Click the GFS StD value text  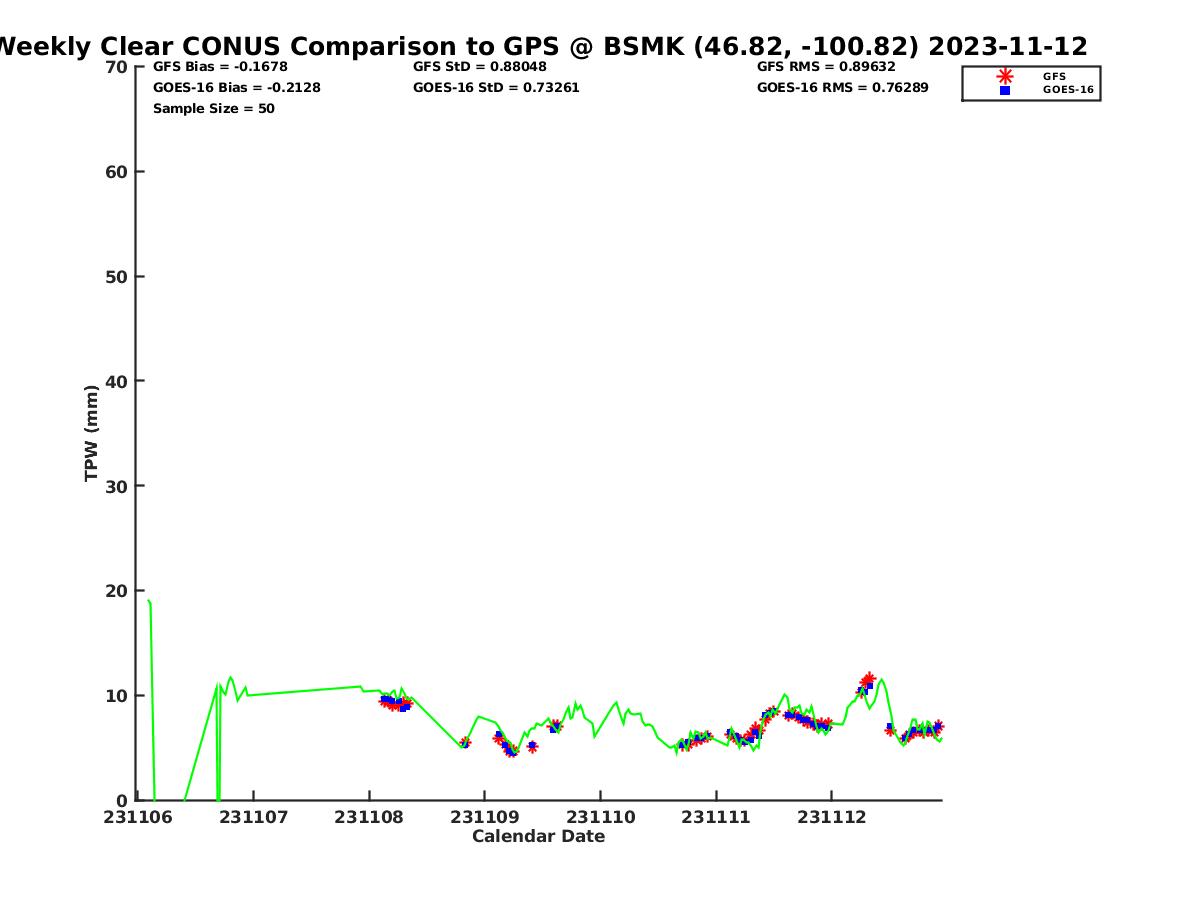(x=479, y=67)
